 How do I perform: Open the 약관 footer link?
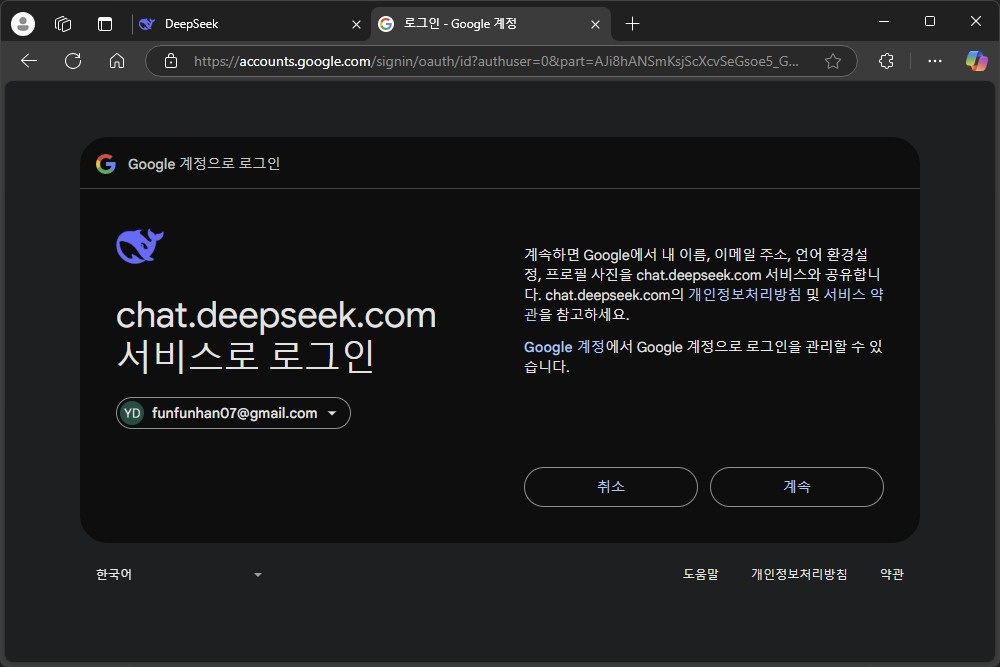892,575
